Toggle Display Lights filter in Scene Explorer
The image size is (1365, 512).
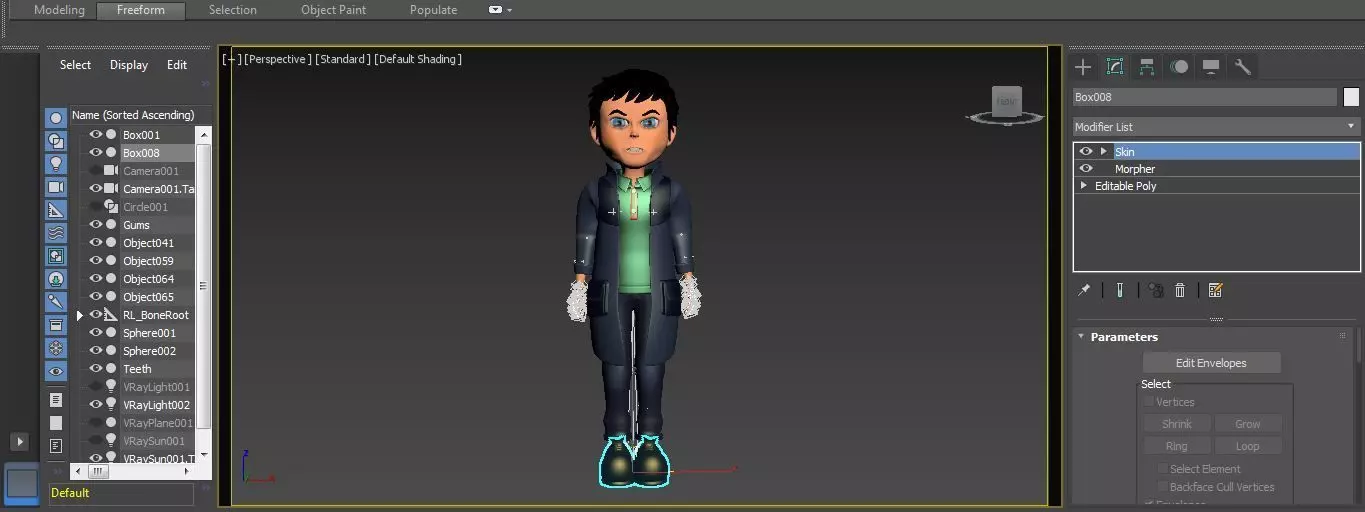coord(56,164)
